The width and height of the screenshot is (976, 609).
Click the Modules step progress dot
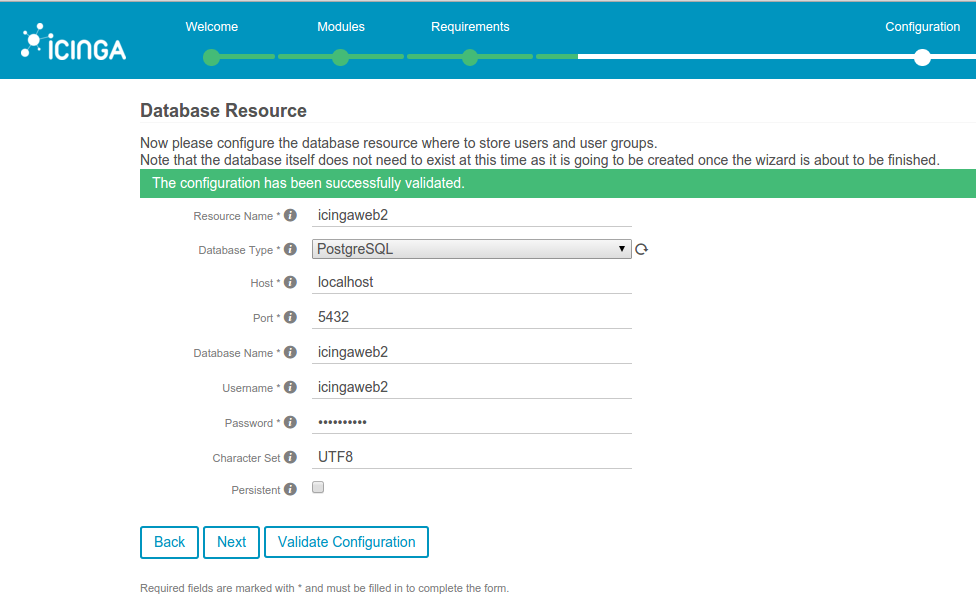(x=340, y=57)
